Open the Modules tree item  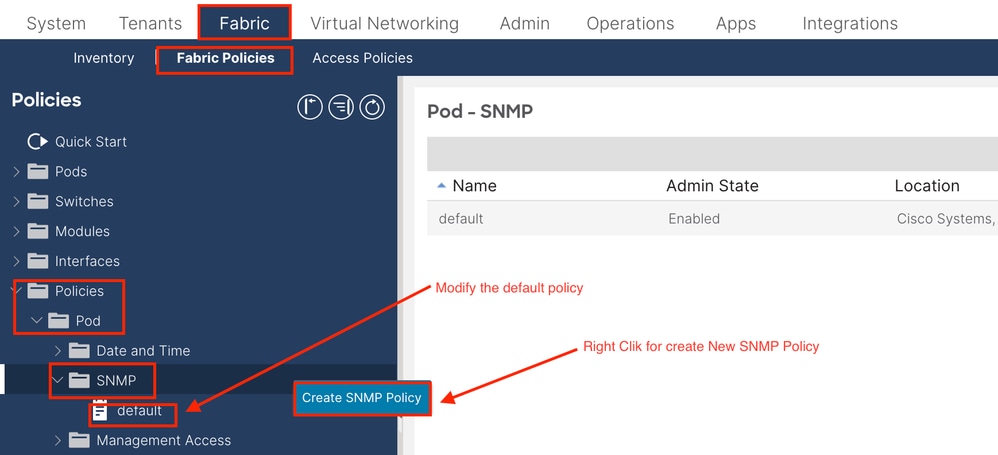pos(82,231)
